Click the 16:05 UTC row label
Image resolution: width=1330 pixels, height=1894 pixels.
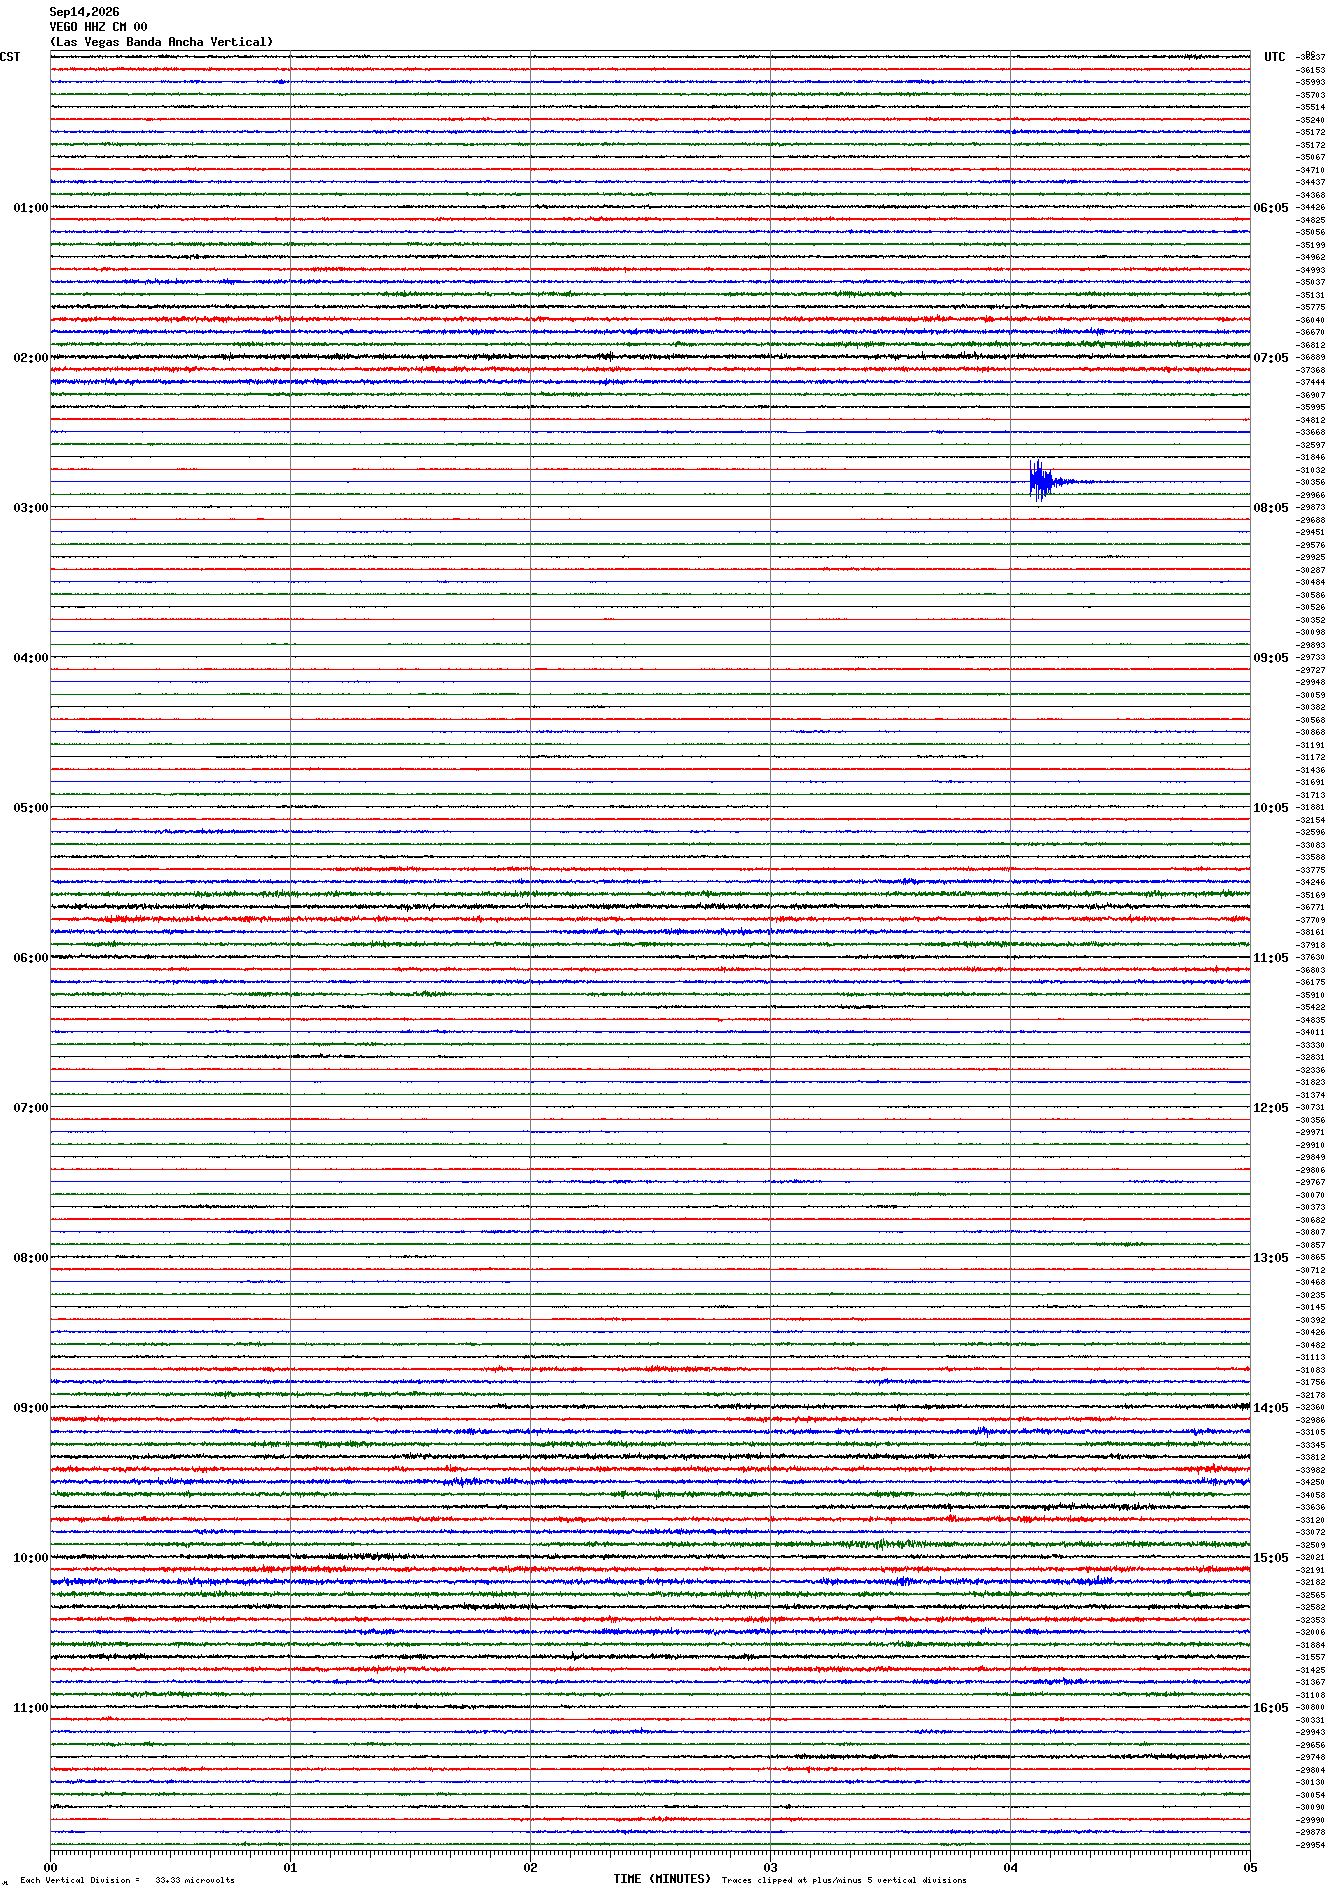pyautogui.click(x=1271, y=1708)
